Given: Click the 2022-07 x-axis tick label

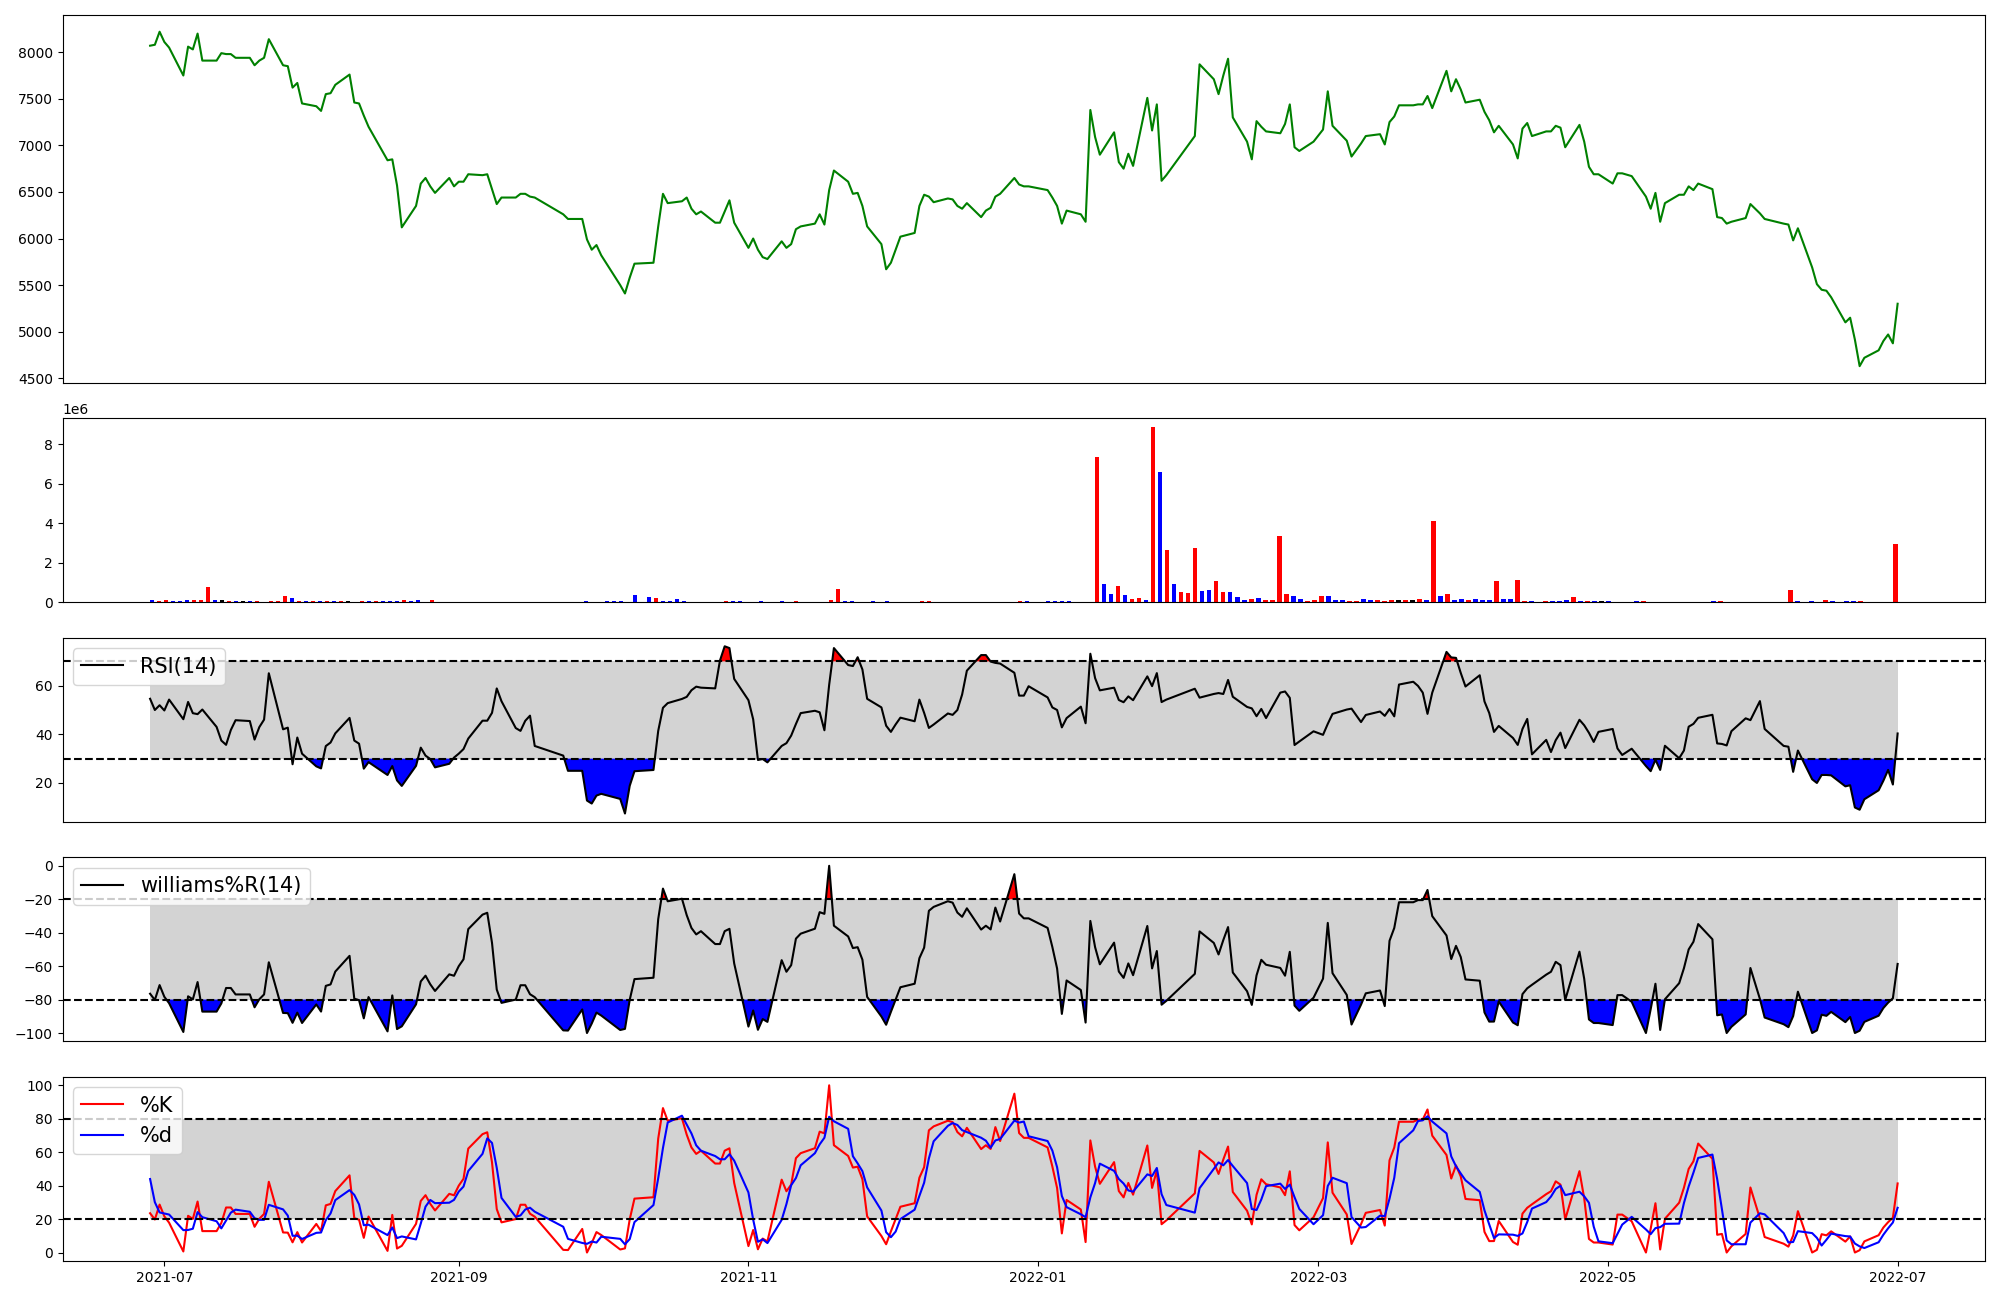Looking at the screenshot, I should coord(1898,1277).
